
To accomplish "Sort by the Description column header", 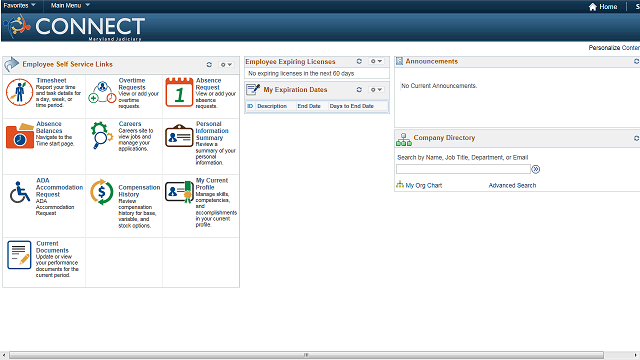I will pyautogui.click(x=272, y=106).
